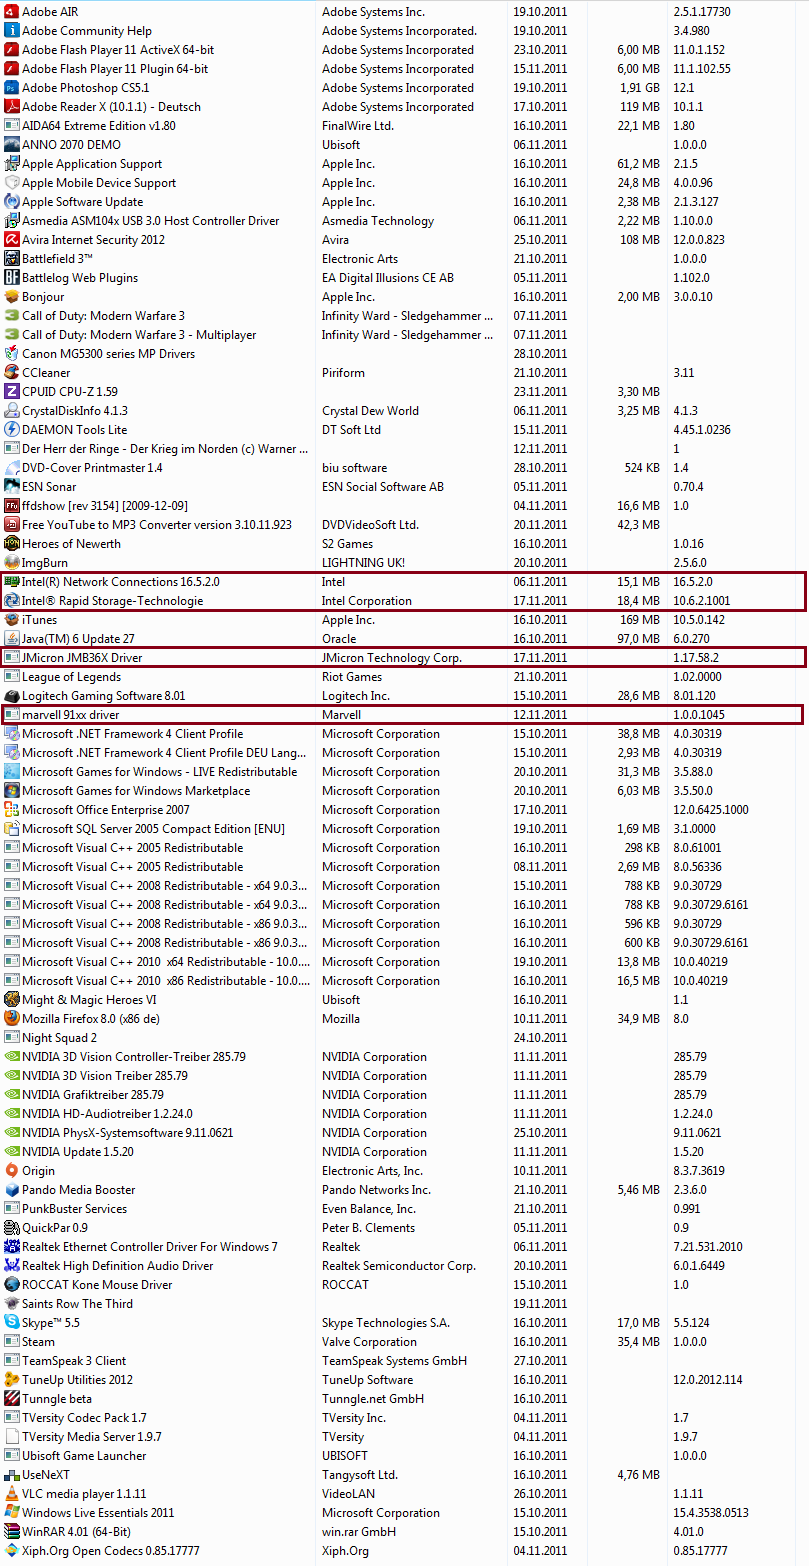Select the Bonjour icon
The height and width of the screenshot is (1566, 809).
[12, 297]
